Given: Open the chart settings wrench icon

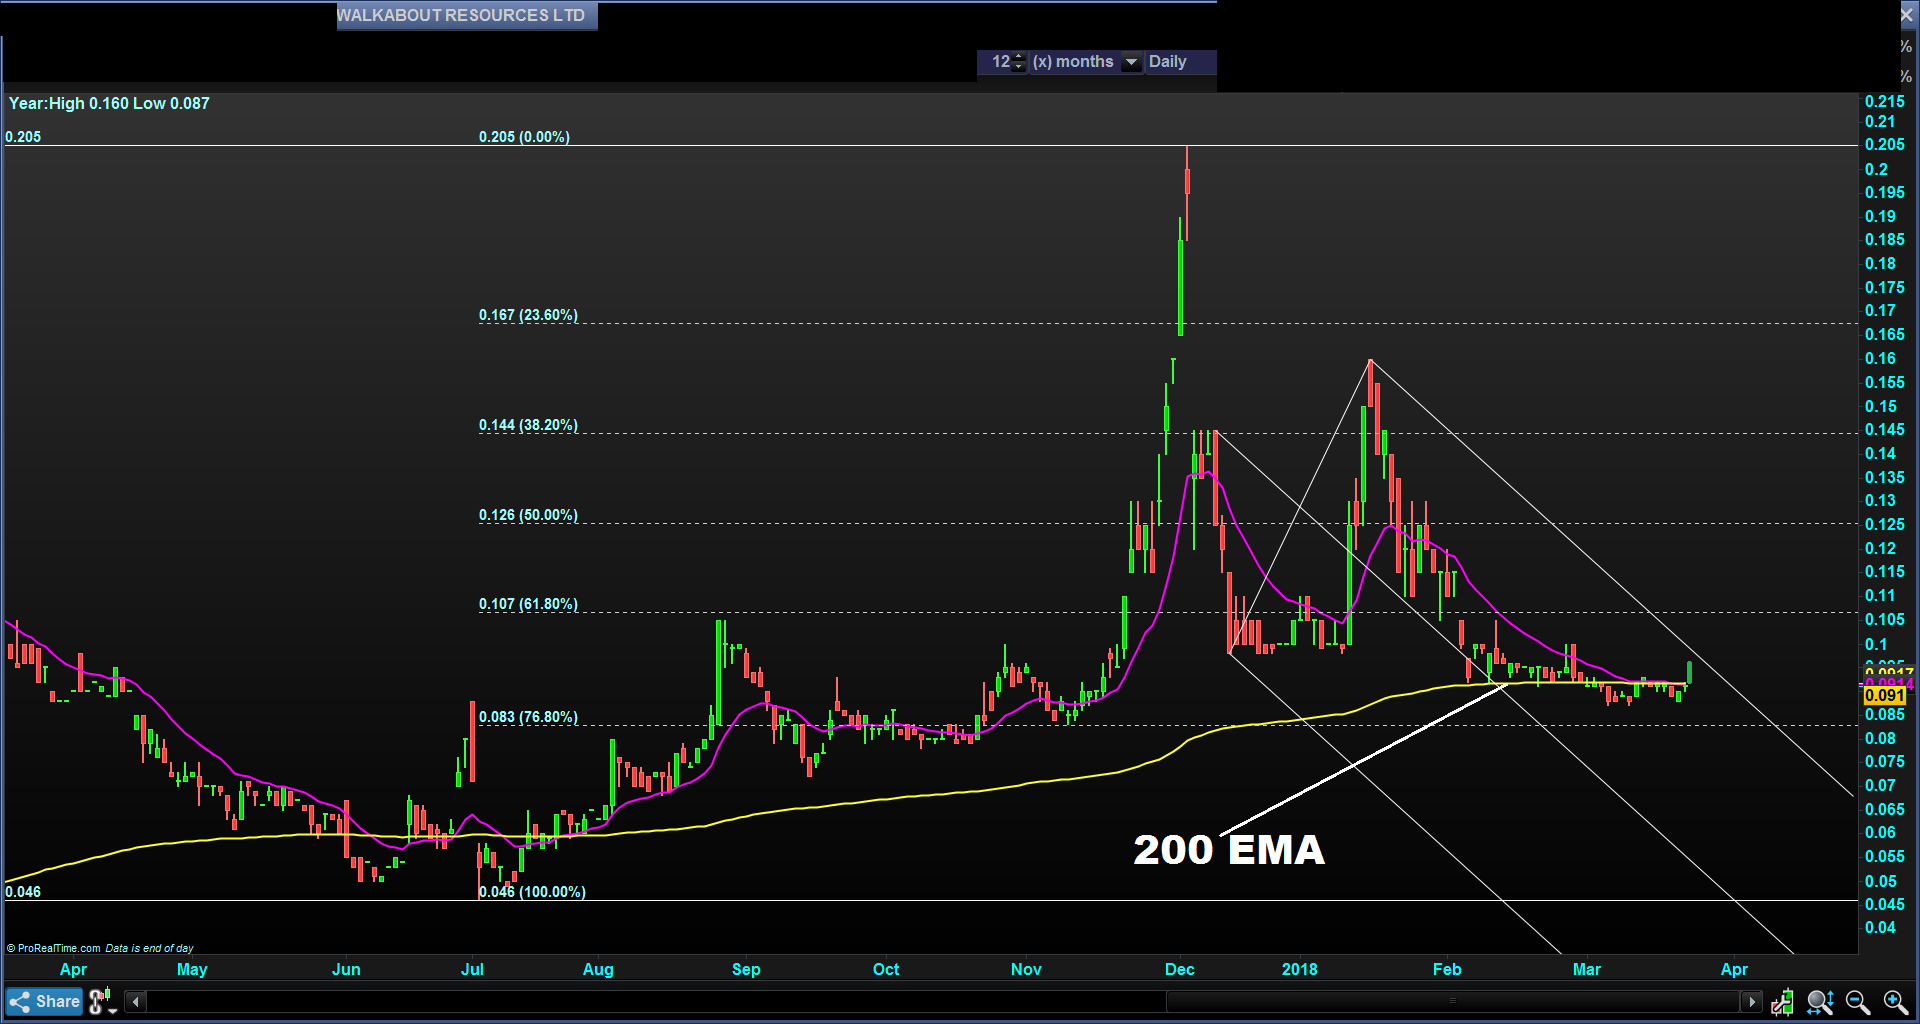Looking at the screenshot, I should [1782, 1001].
